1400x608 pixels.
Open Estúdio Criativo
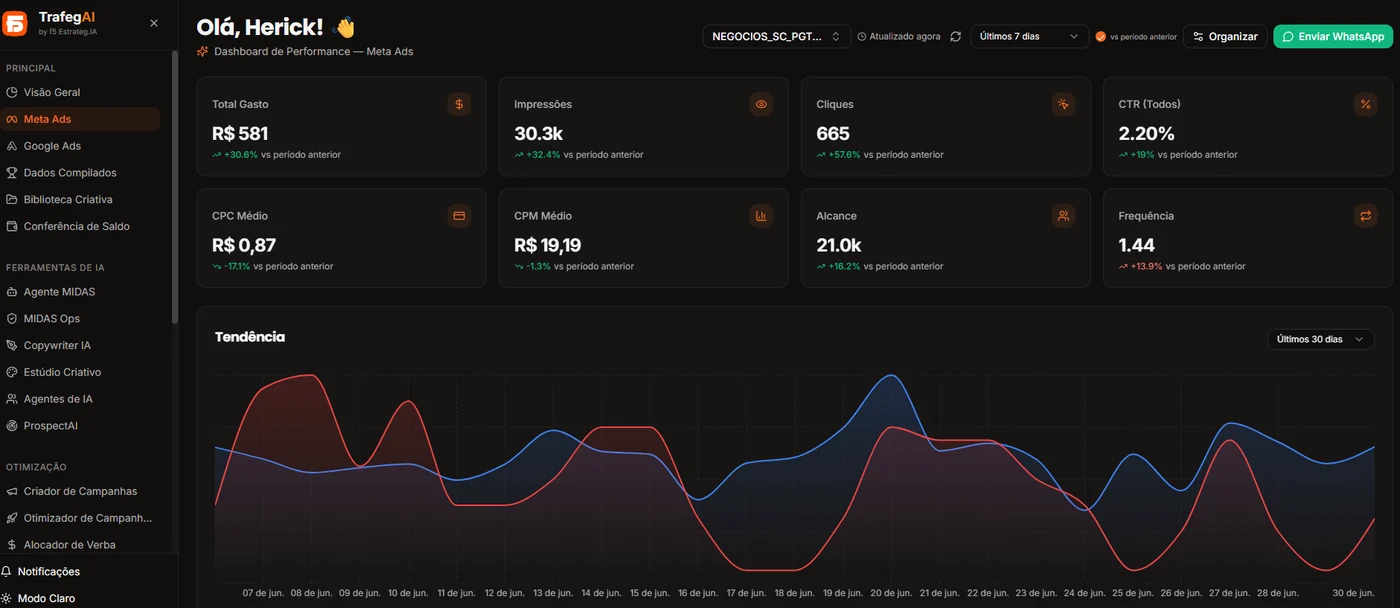[x=80, y=372]
